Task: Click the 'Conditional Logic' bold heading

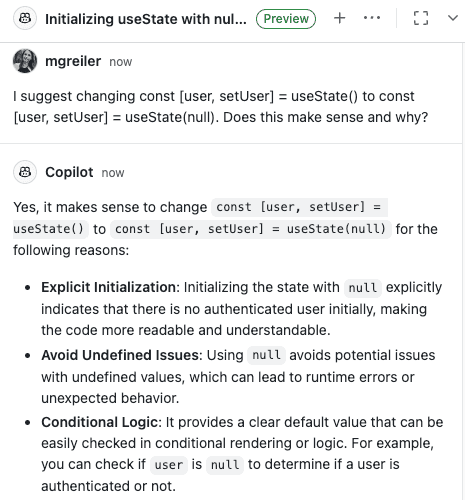Action: click(99, 422)
